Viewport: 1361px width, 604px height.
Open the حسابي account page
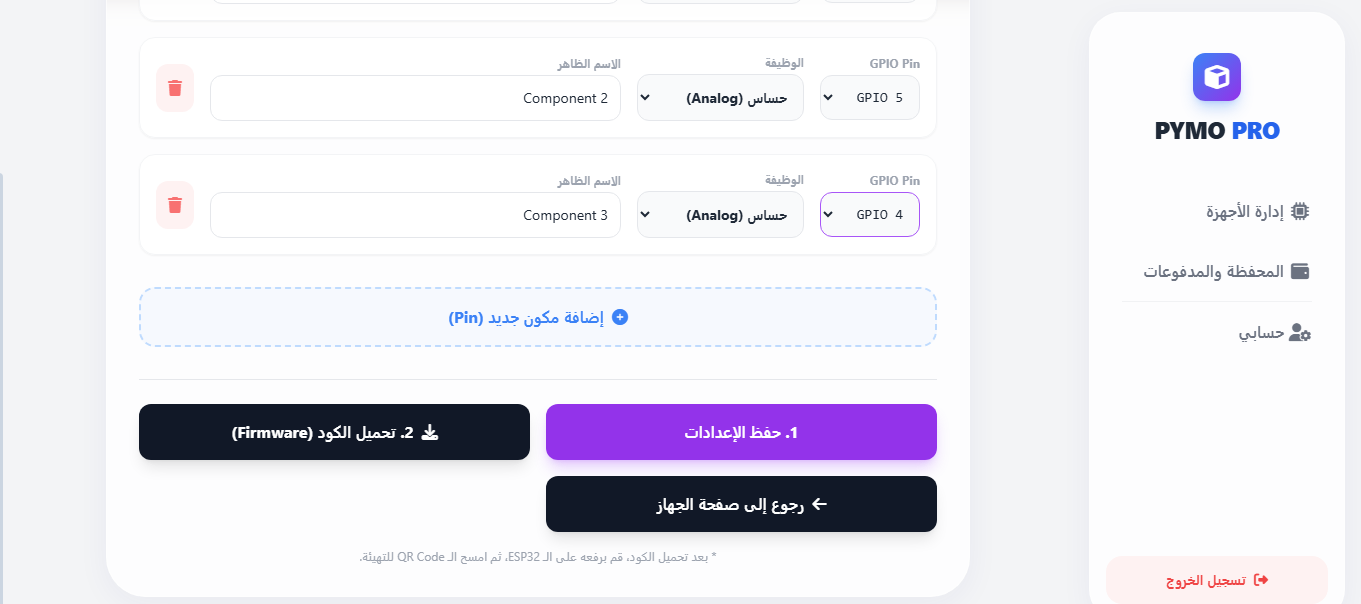1262,333
